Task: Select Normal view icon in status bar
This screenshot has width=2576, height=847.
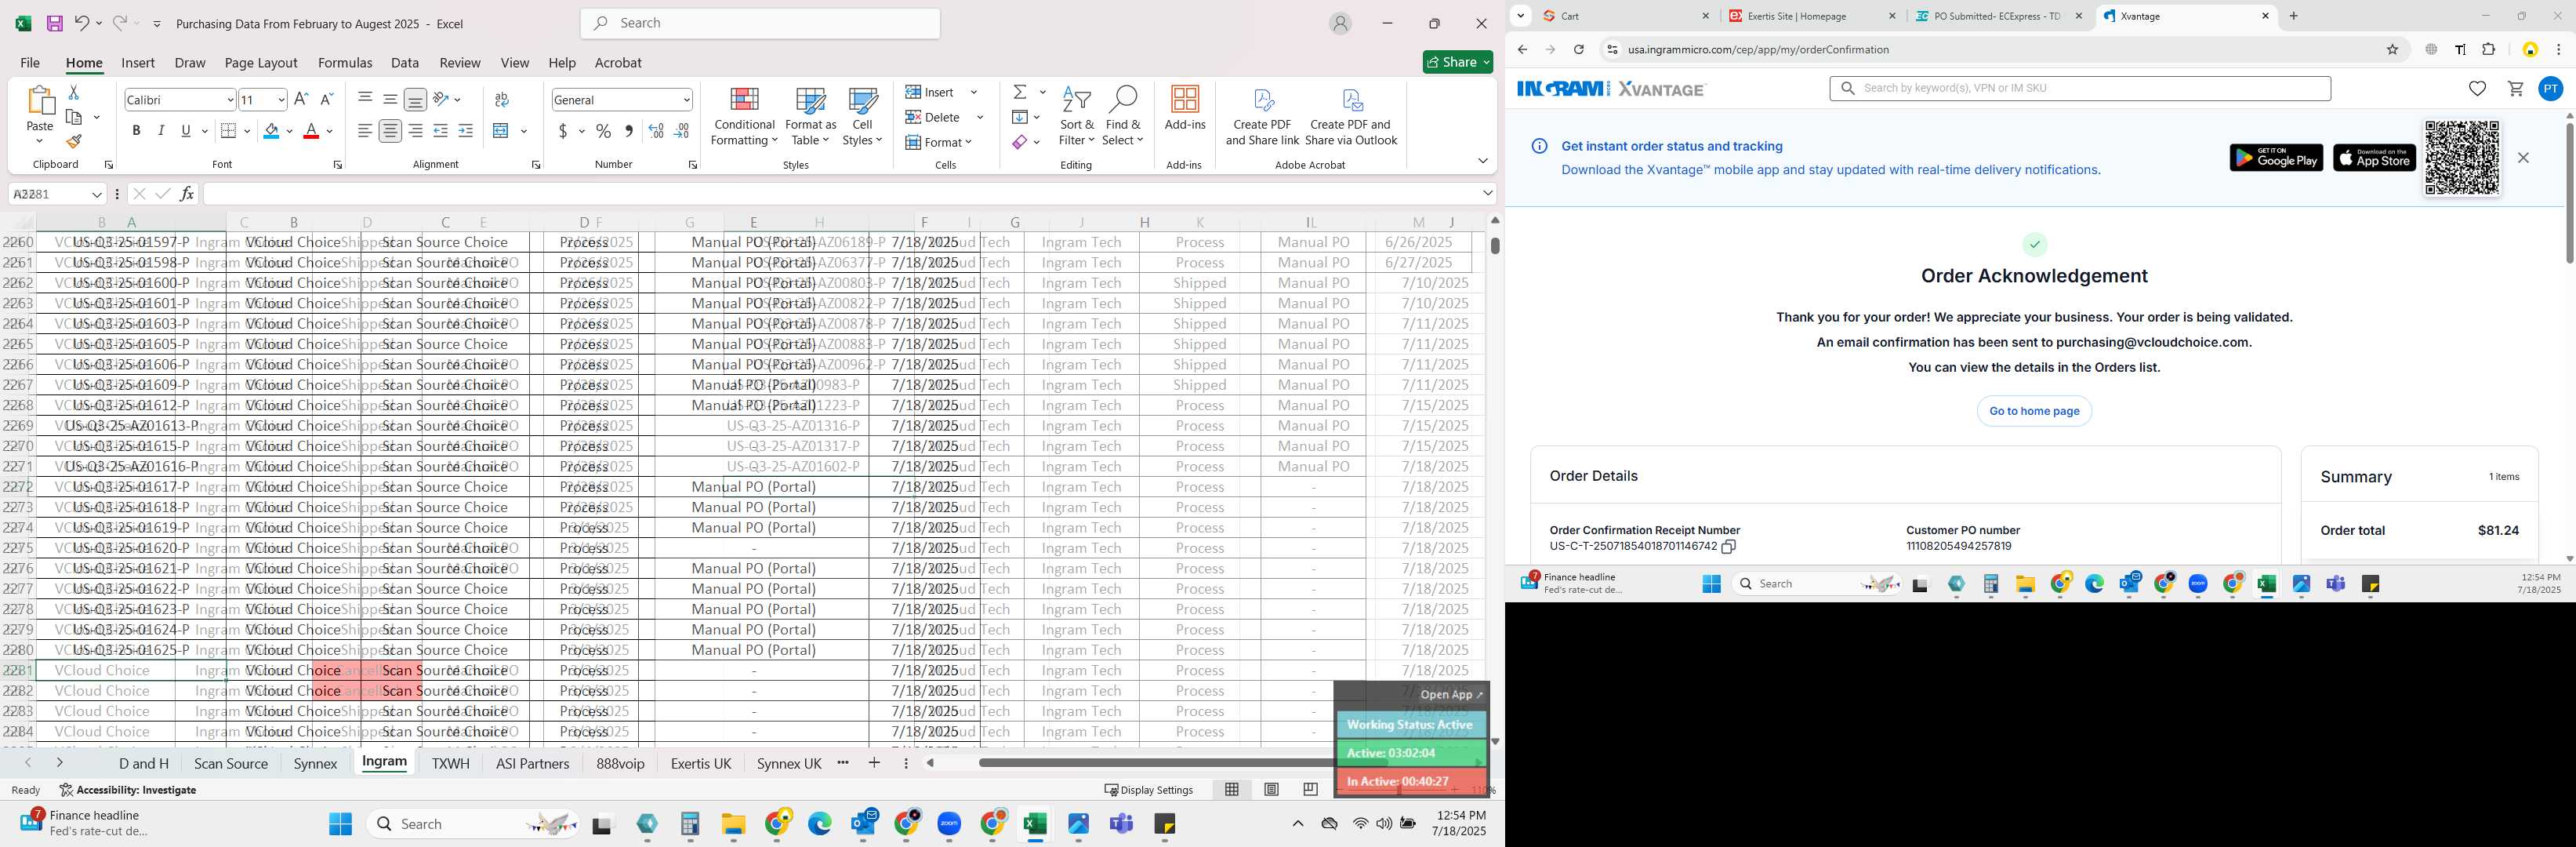Action: tap(1232, 789)
